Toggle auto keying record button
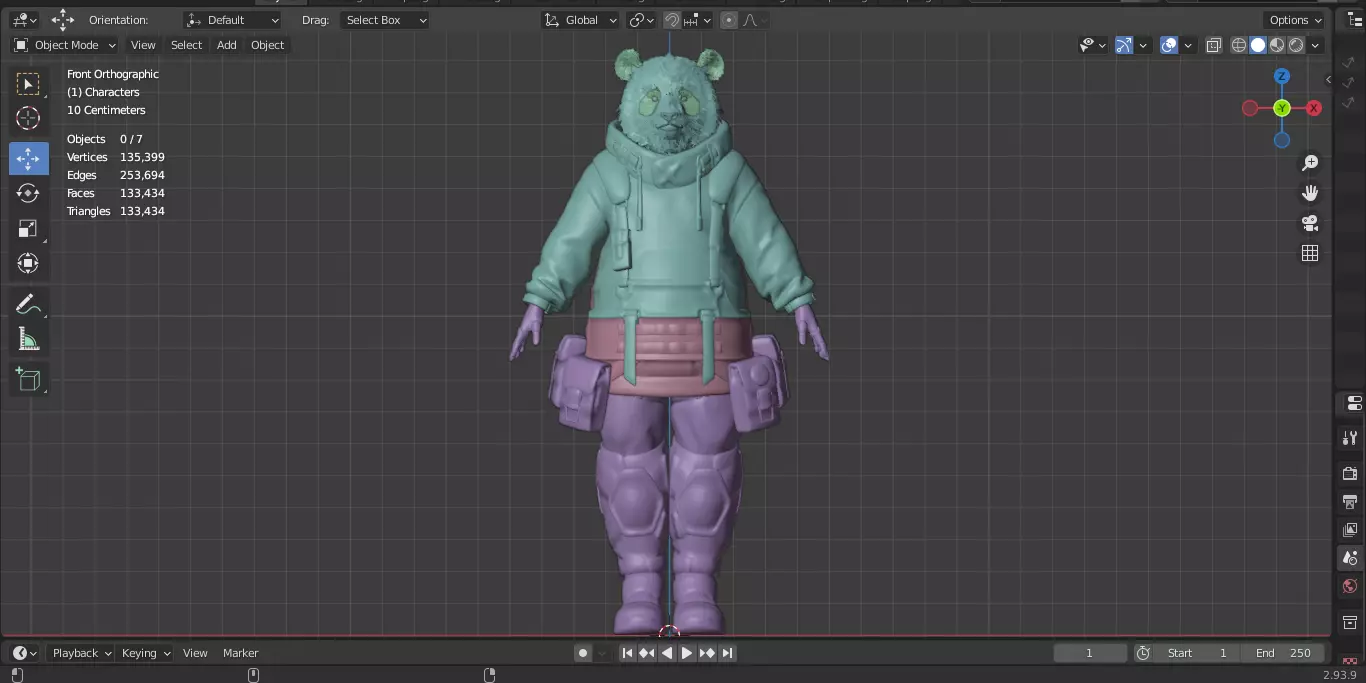This screenshot has height=683, width=1366. (583, 653)
